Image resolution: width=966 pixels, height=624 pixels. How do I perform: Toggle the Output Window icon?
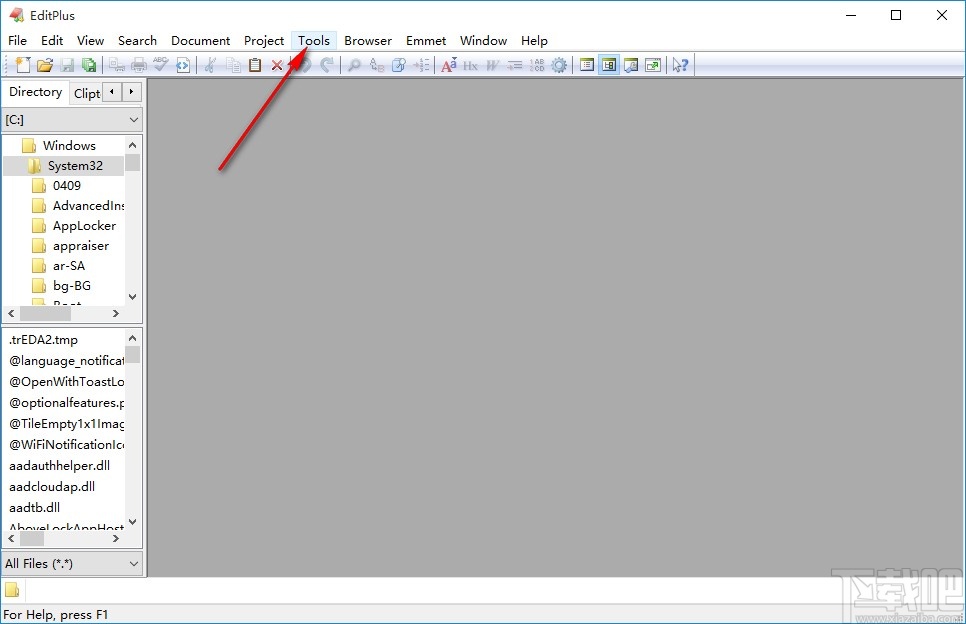coord(631,65)
